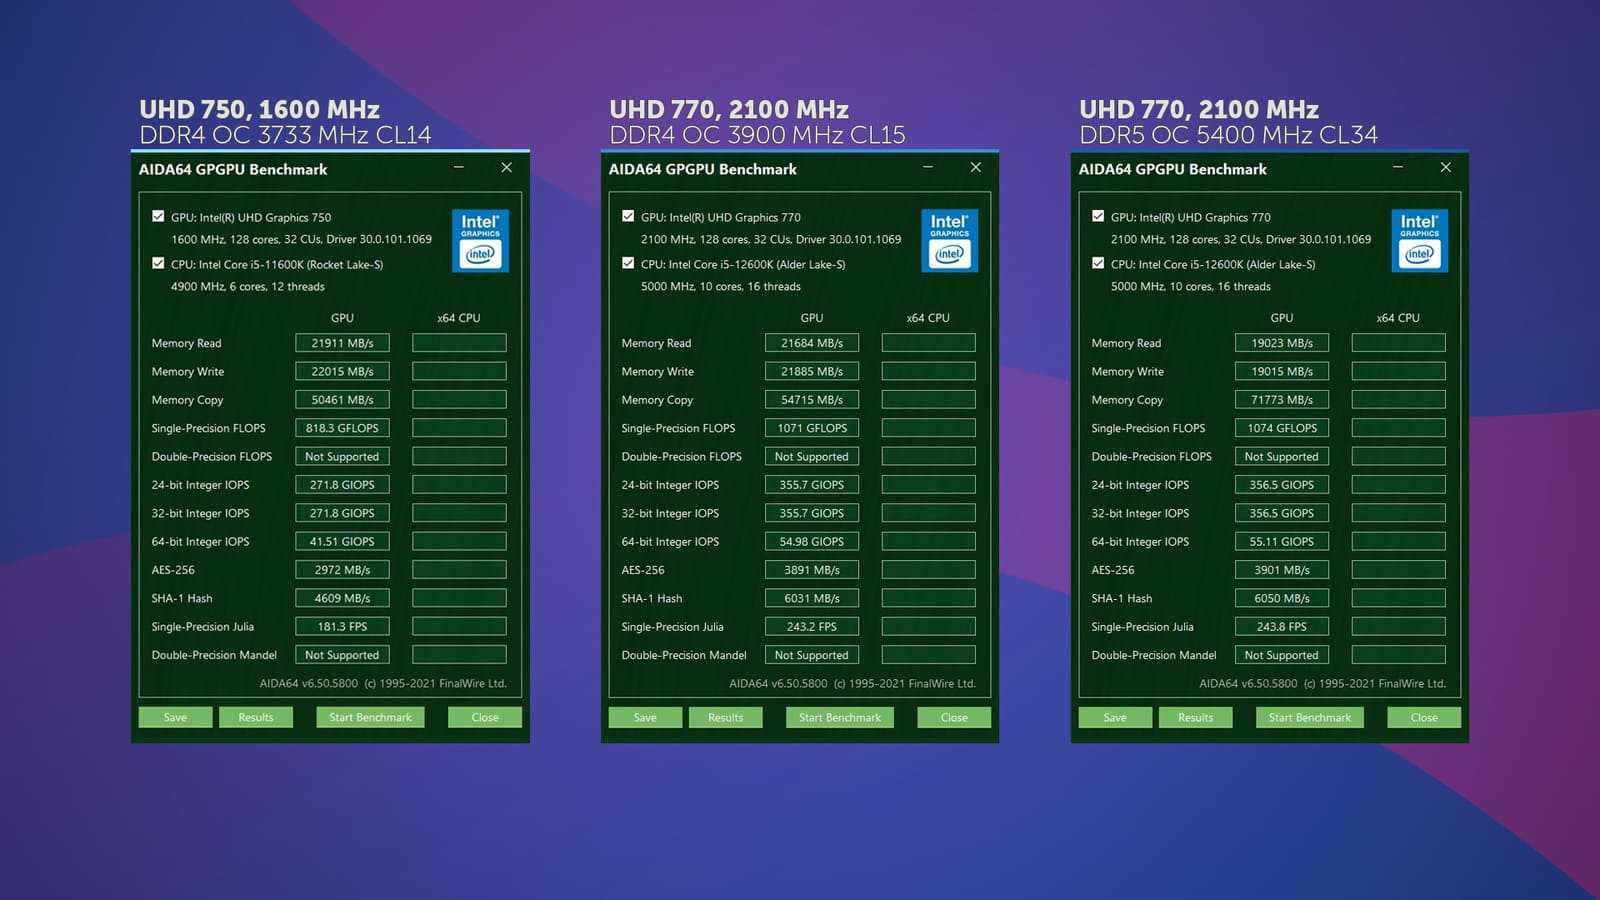The height and width of the screenshot is (900, 1600).
Task: Click heading UHD 750, 1600 MHz
Action: pos(259,109)
